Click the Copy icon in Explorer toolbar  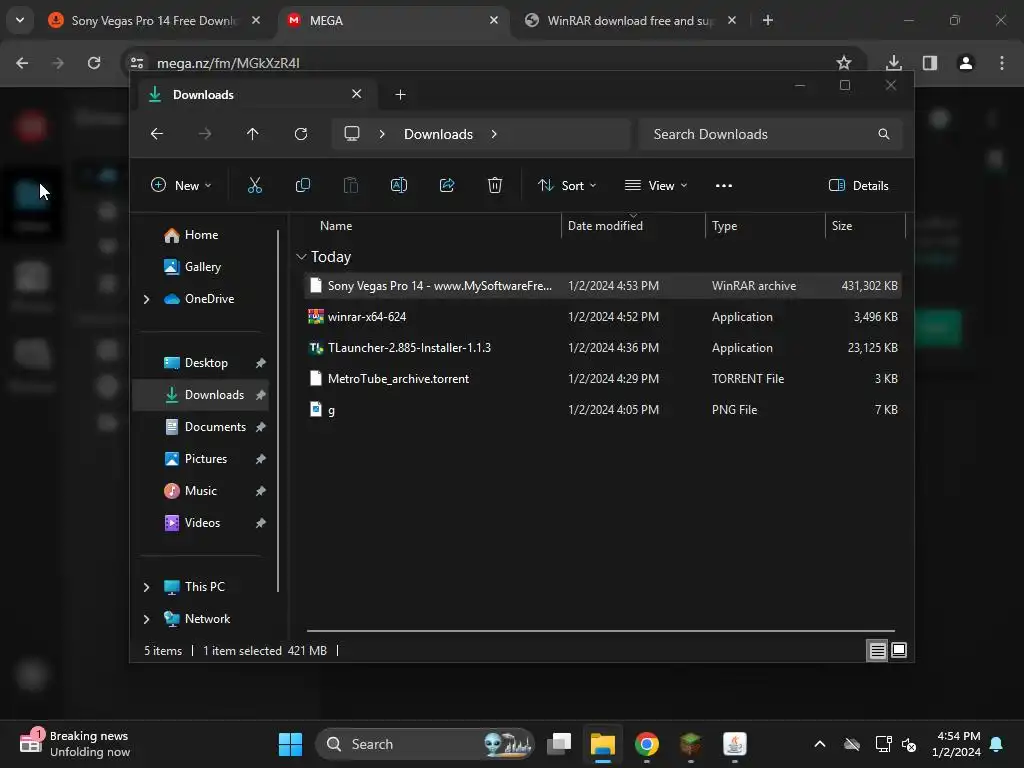click(x=302, y=185)
